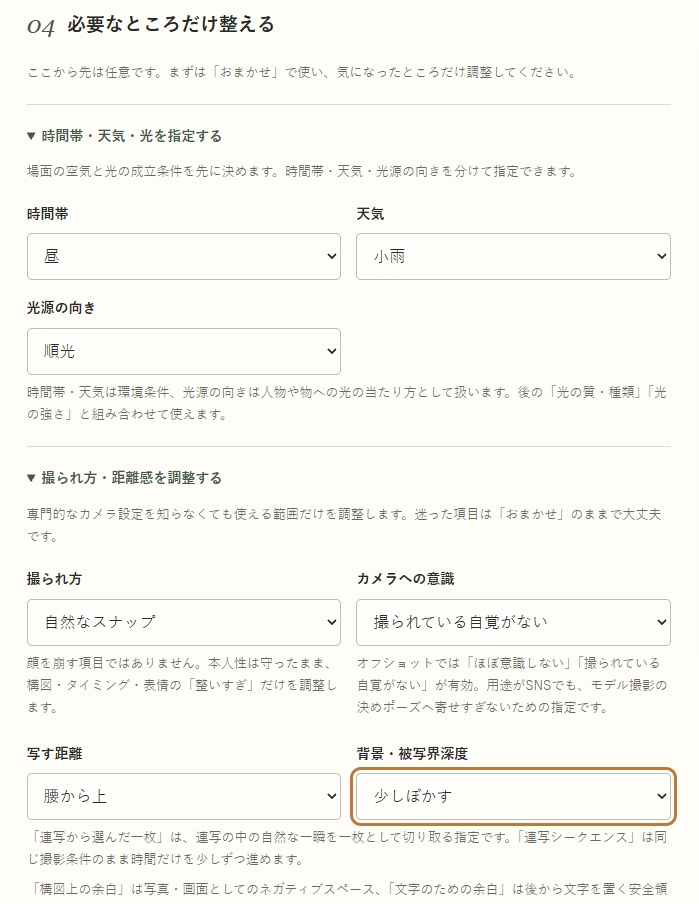This screenshot has height=904, width=699.
Task: Open the 写す距離 dropdown showing 腰から上
Action: pos(183,796)
